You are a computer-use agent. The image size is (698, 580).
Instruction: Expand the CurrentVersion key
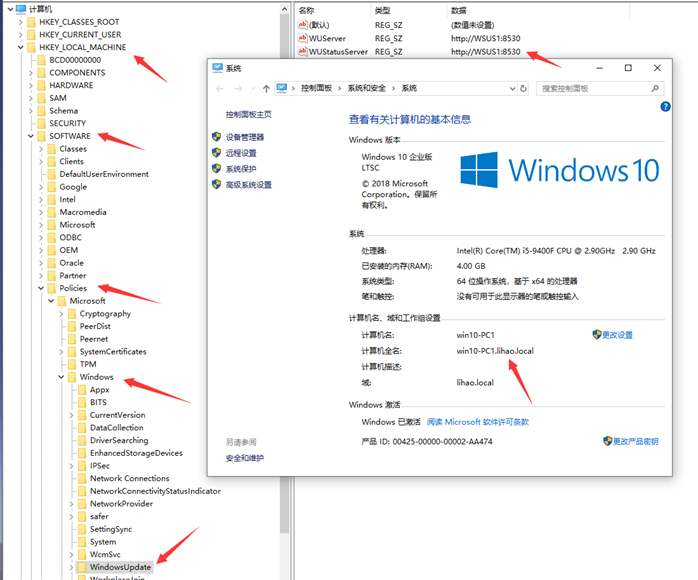point(71,415)
